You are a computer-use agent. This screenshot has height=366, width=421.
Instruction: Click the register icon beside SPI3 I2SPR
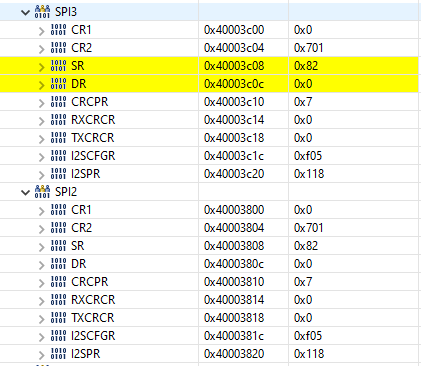point(58,174)
